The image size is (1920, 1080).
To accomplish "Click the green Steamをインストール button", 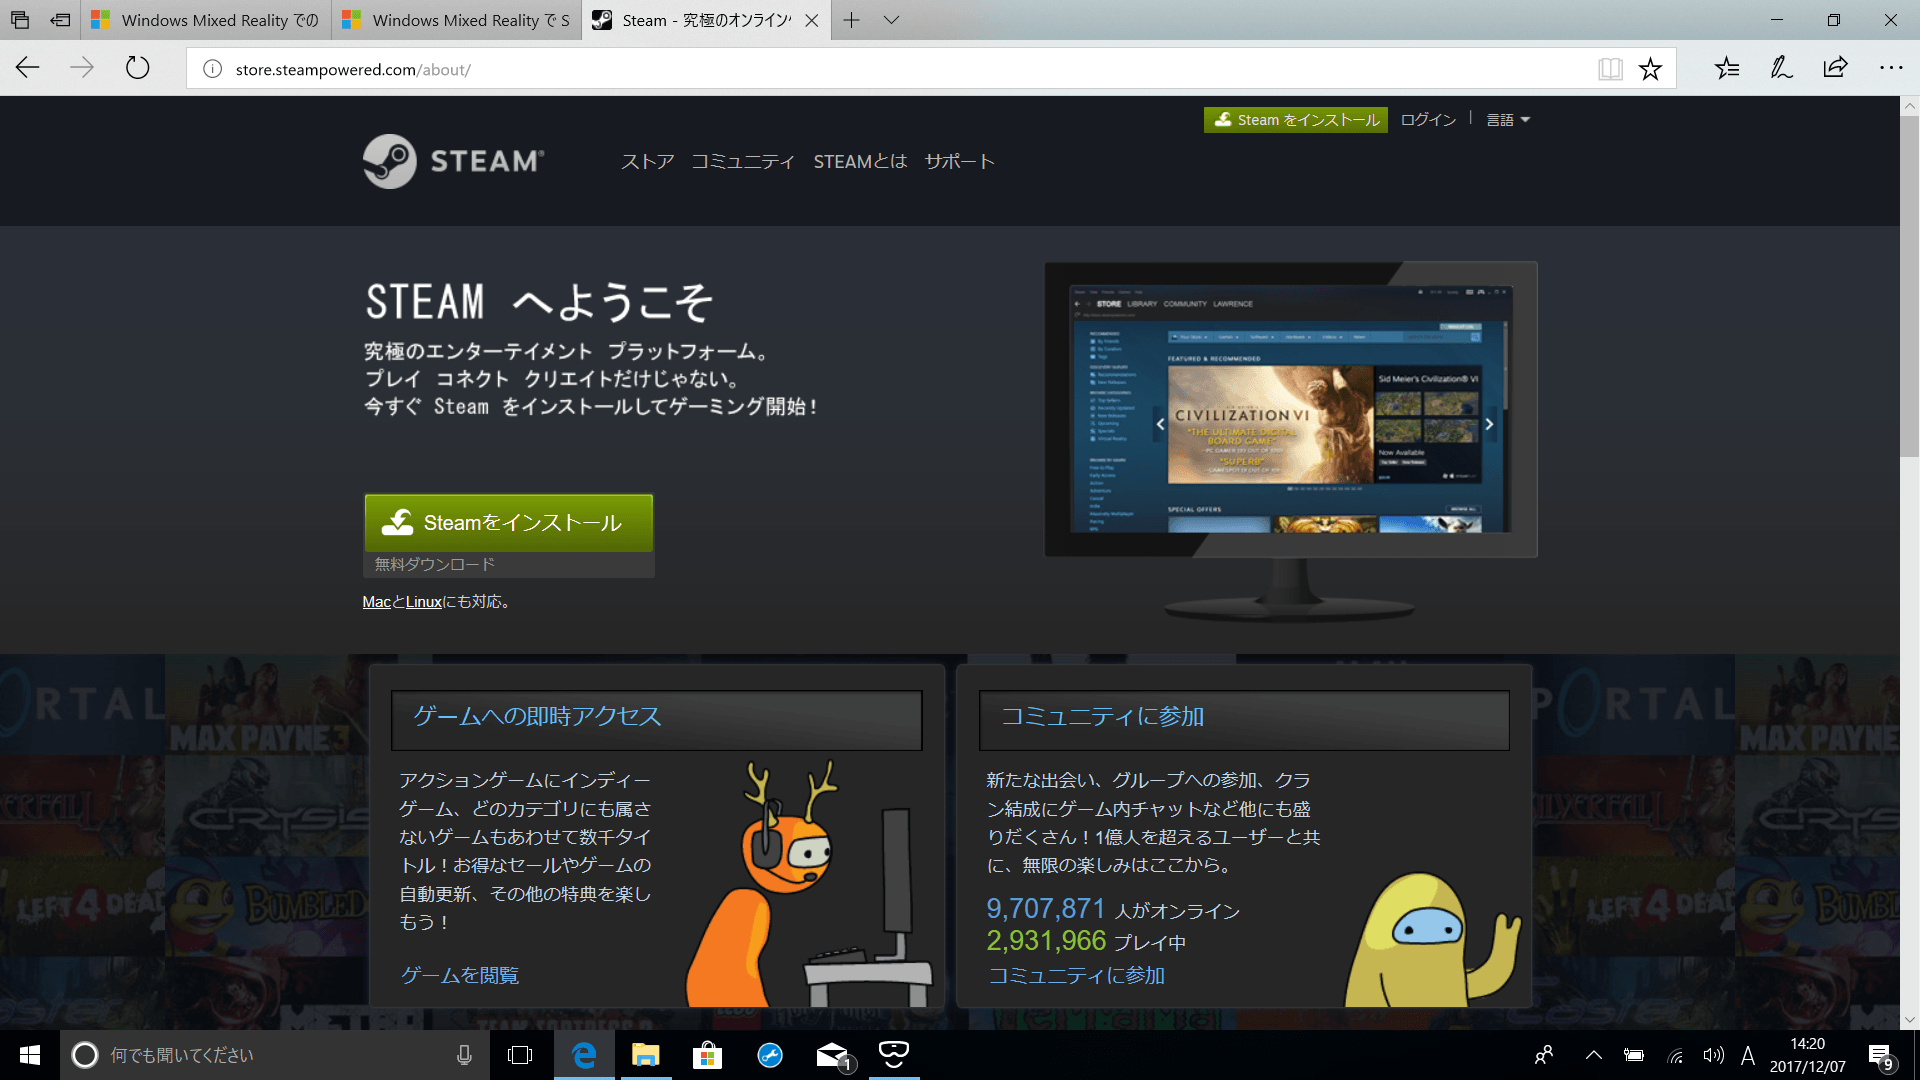I will click(x=508, y=522).
